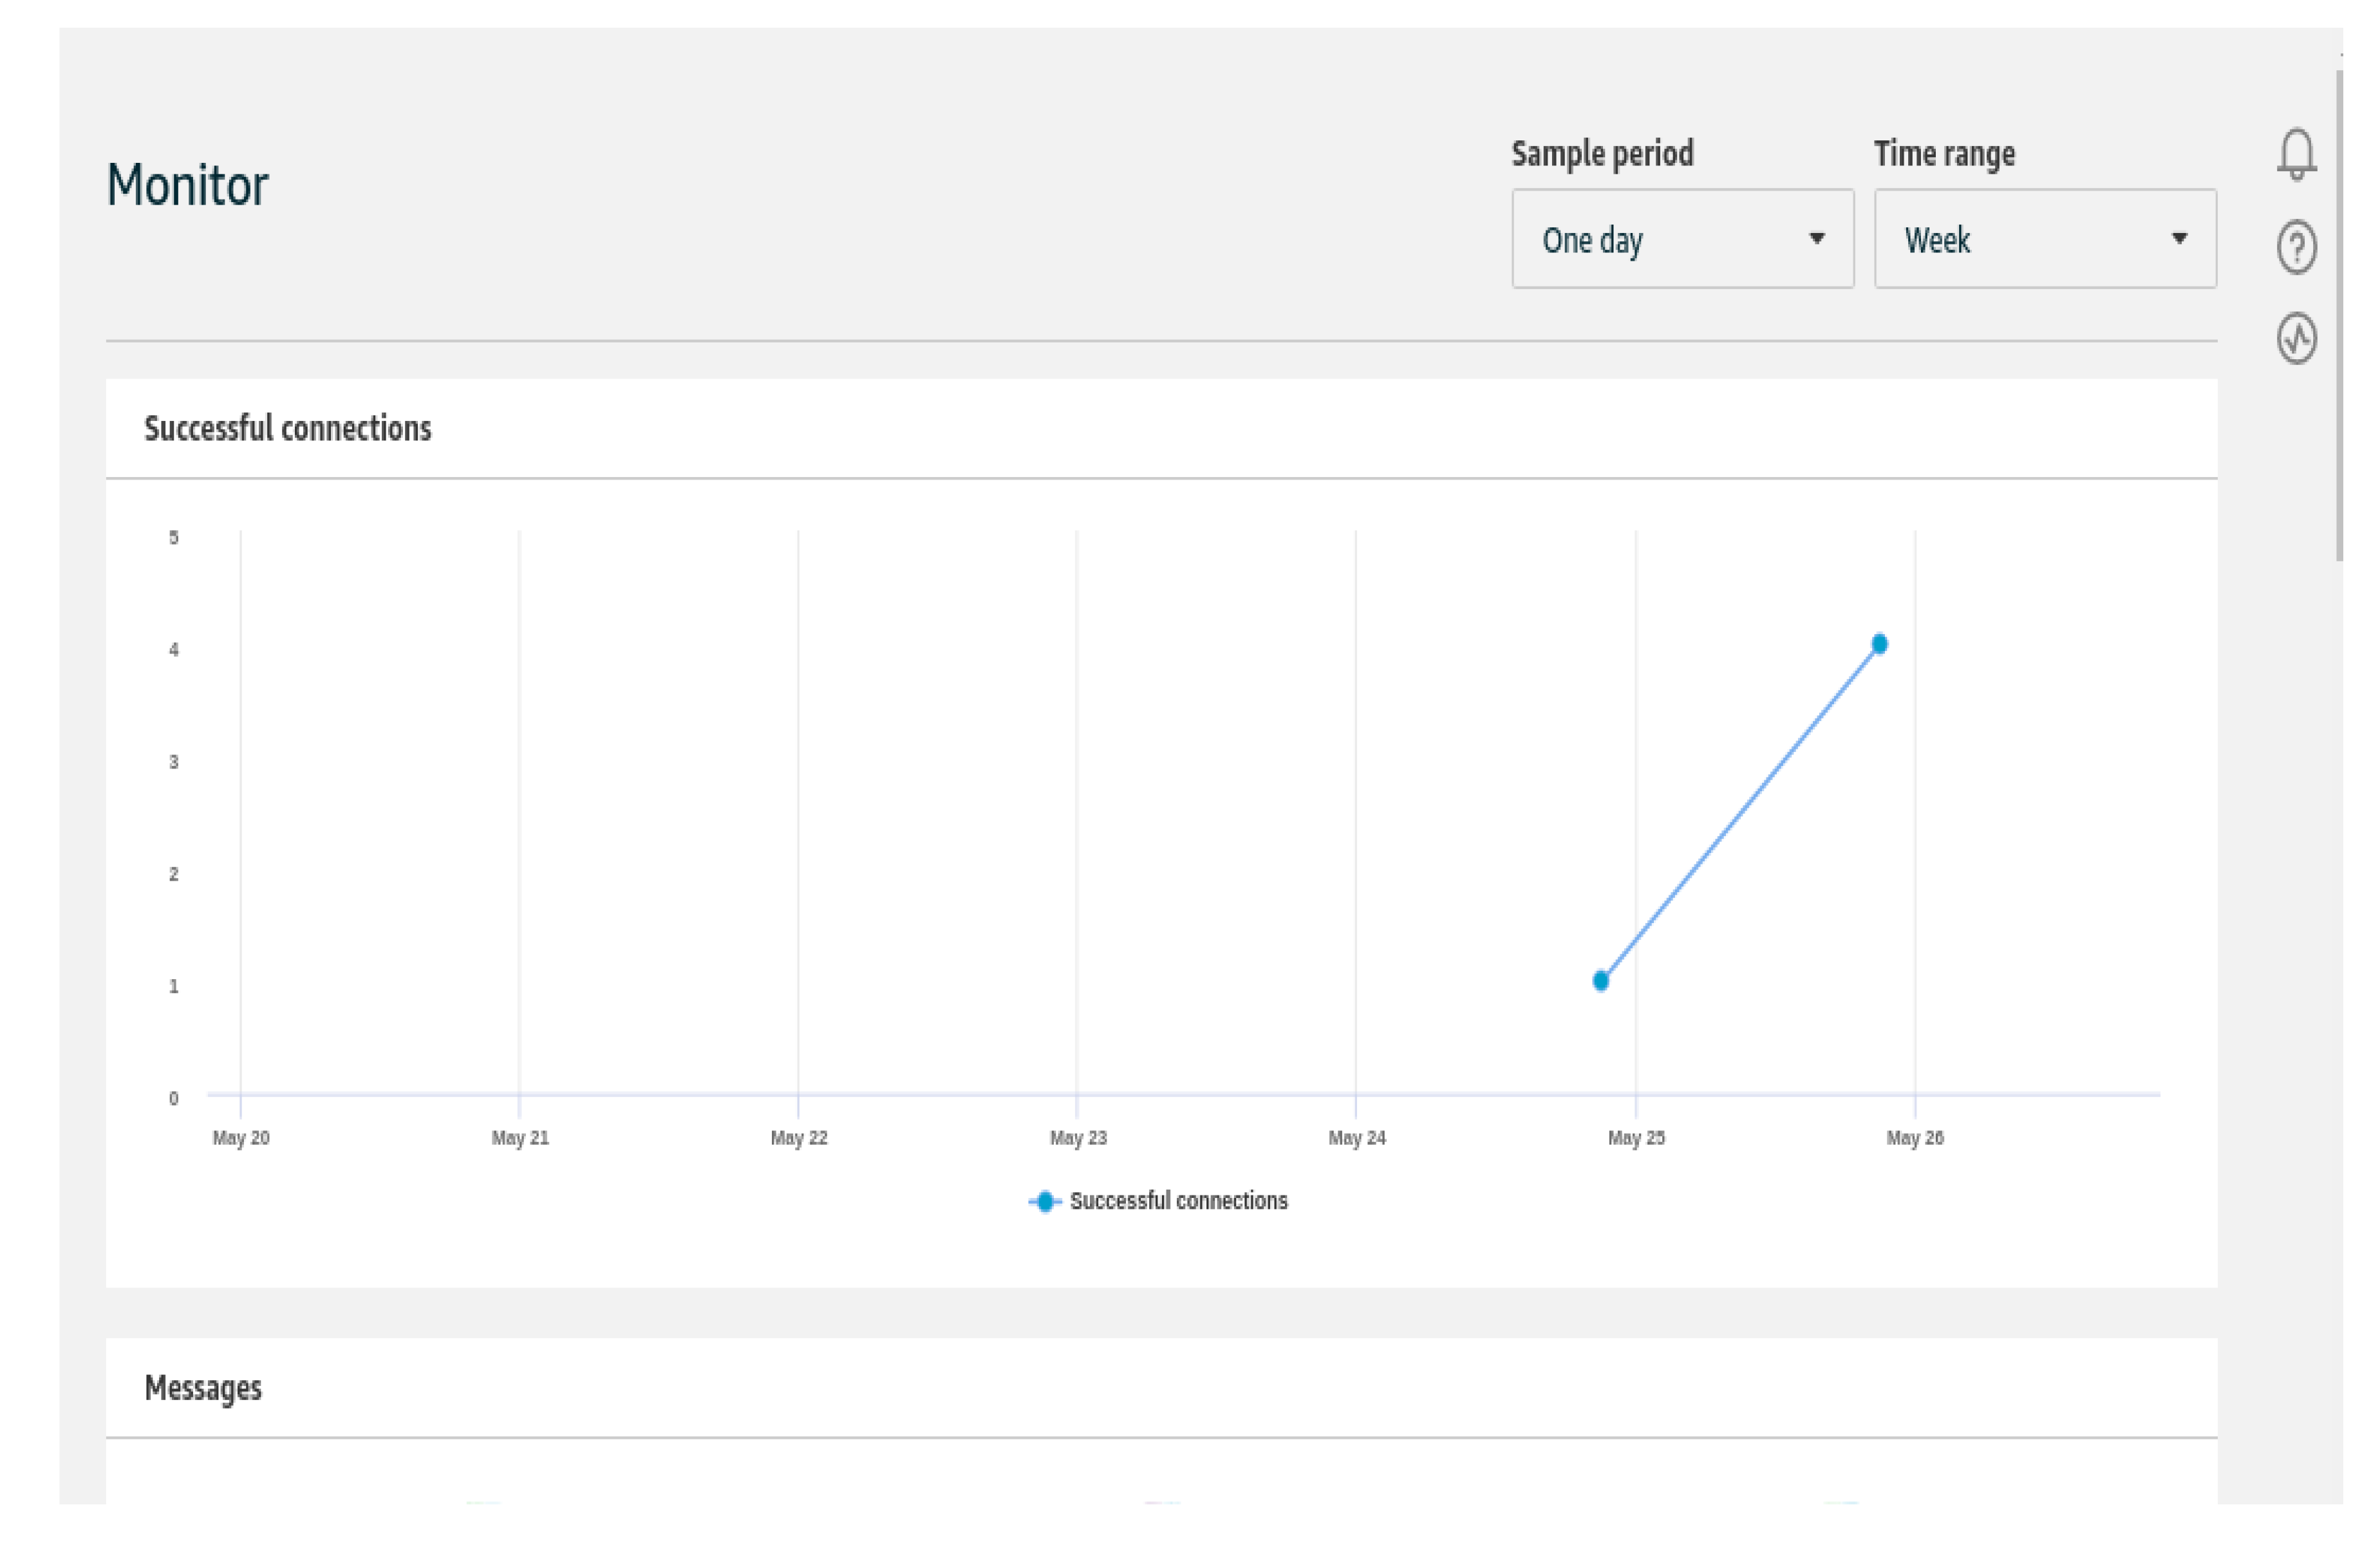Click the May 23 axis label
This screenshot has height=1543, width=2380.
point(1077,1138)
